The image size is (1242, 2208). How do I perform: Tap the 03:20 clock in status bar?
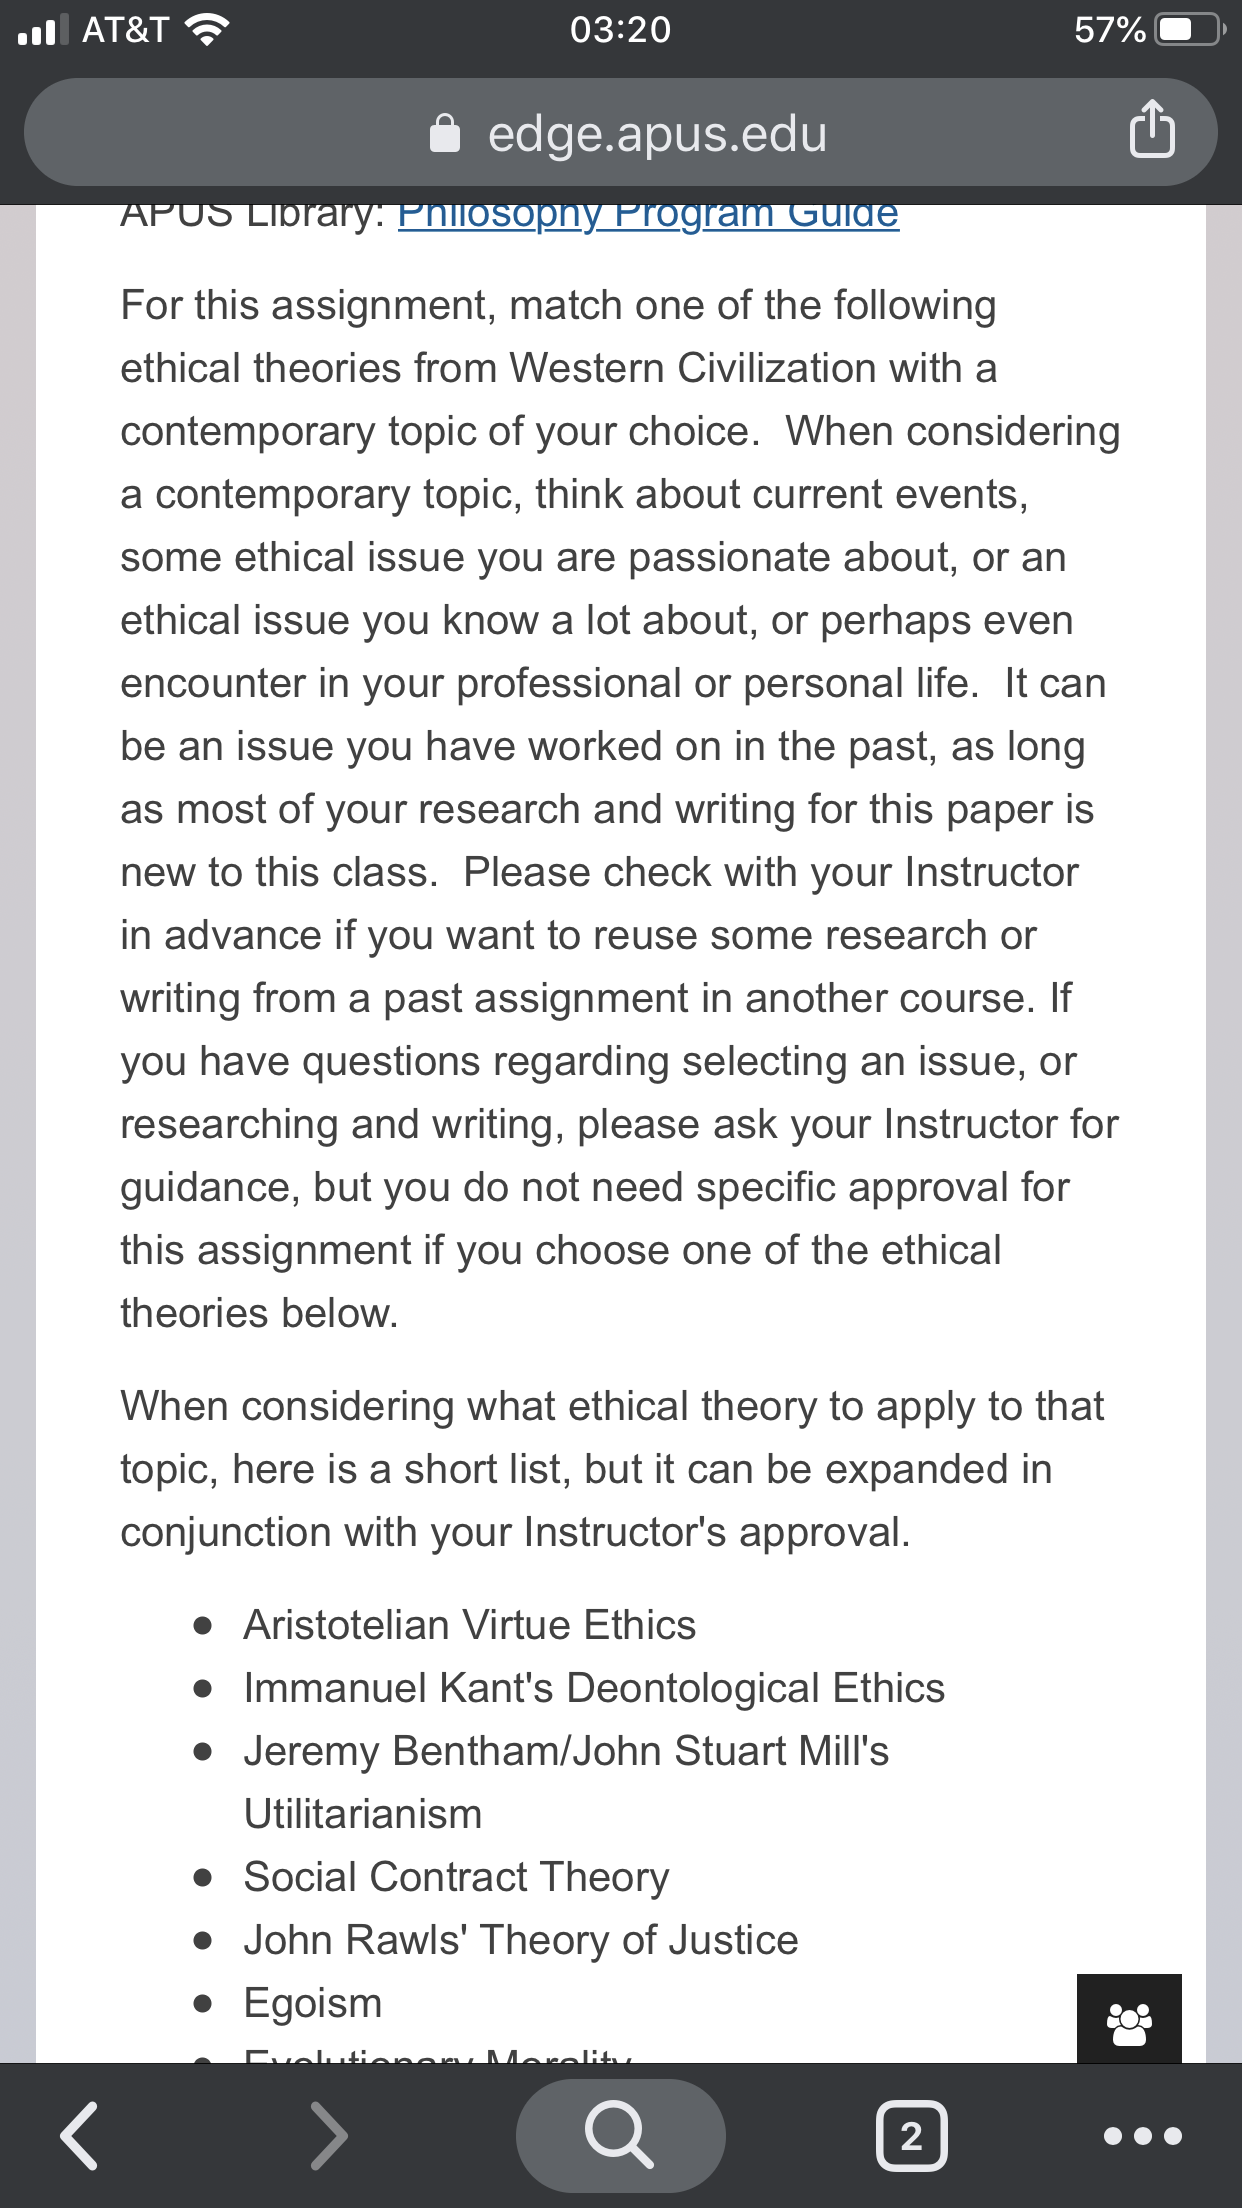(620, 30)
